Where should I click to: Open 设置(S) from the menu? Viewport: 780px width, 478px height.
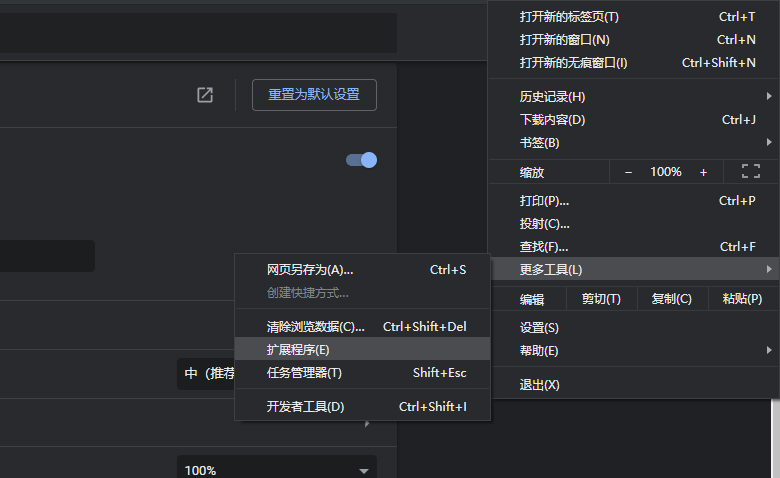coord(633,328)
